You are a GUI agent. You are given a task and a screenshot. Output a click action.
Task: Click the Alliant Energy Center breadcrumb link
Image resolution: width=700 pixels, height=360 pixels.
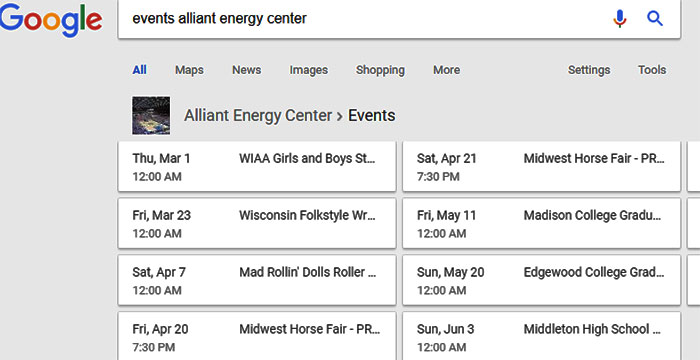tap(258, 116)
